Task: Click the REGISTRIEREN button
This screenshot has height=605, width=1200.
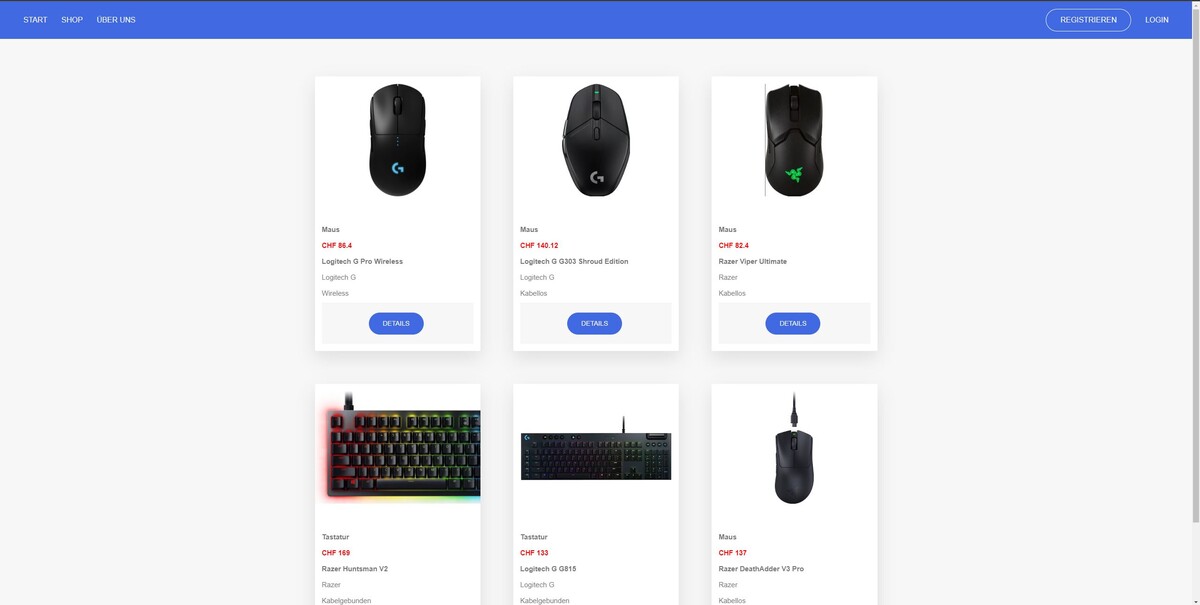Action: tap(1088, 20)
